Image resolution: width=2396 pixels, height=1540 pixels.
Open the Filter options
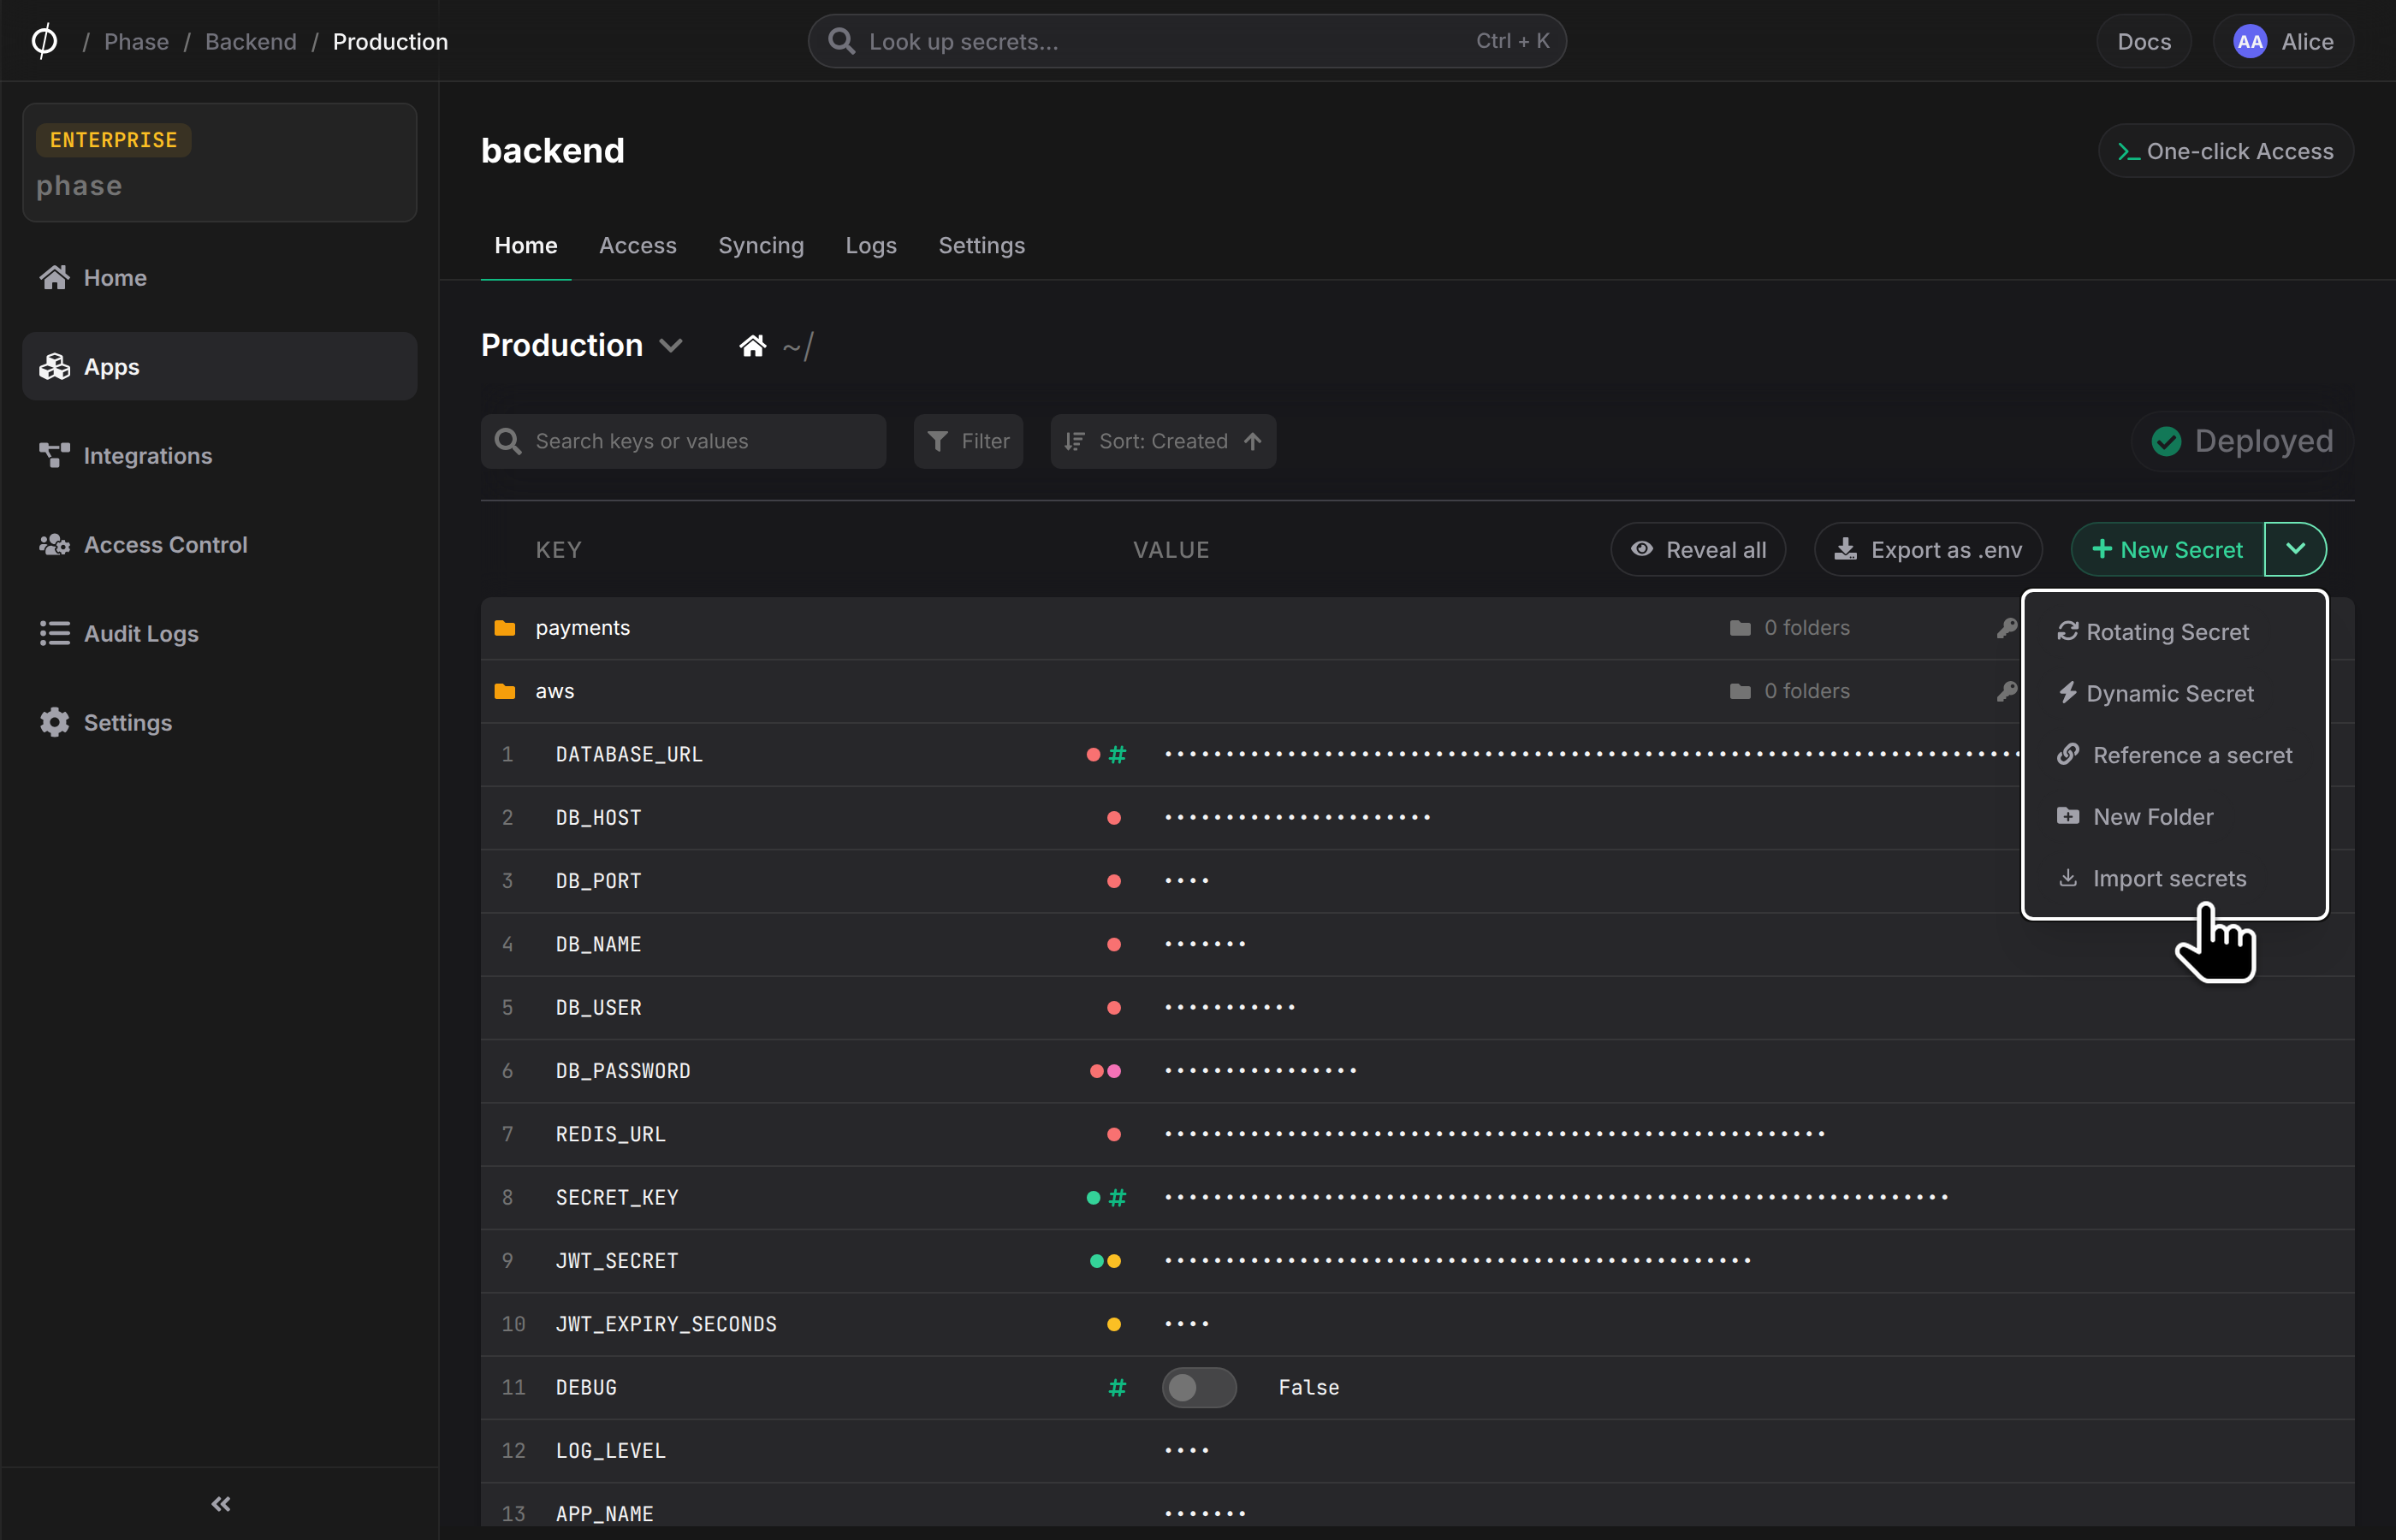point(968,441)
